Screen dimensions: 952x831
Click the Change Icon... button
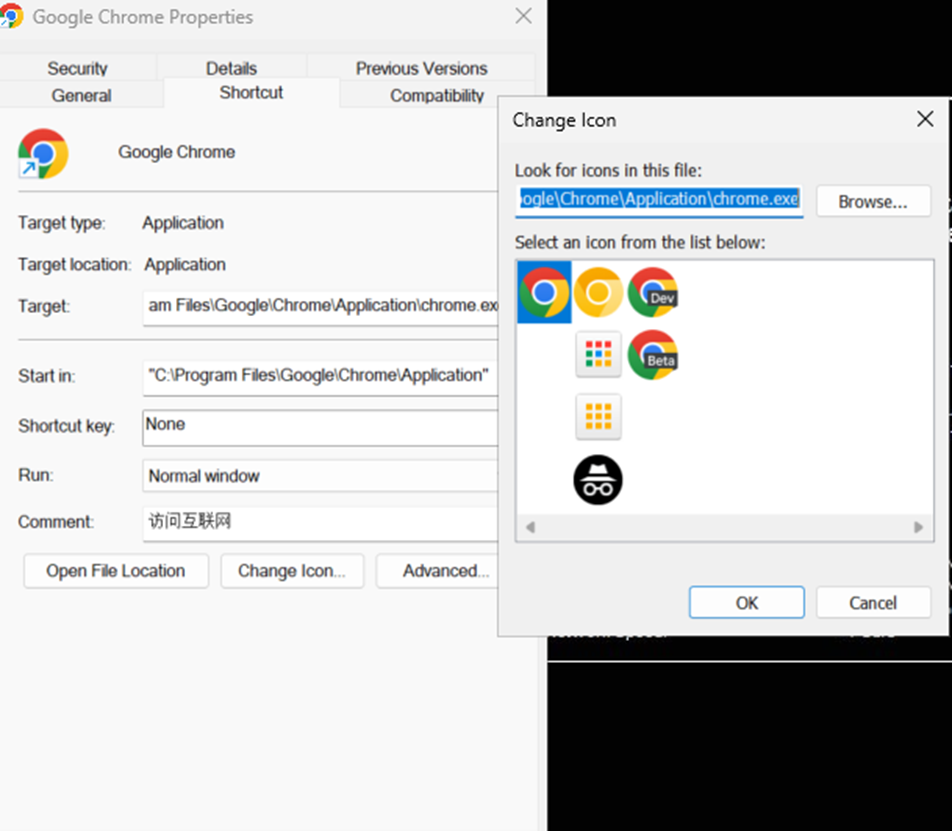pos(292,571)
